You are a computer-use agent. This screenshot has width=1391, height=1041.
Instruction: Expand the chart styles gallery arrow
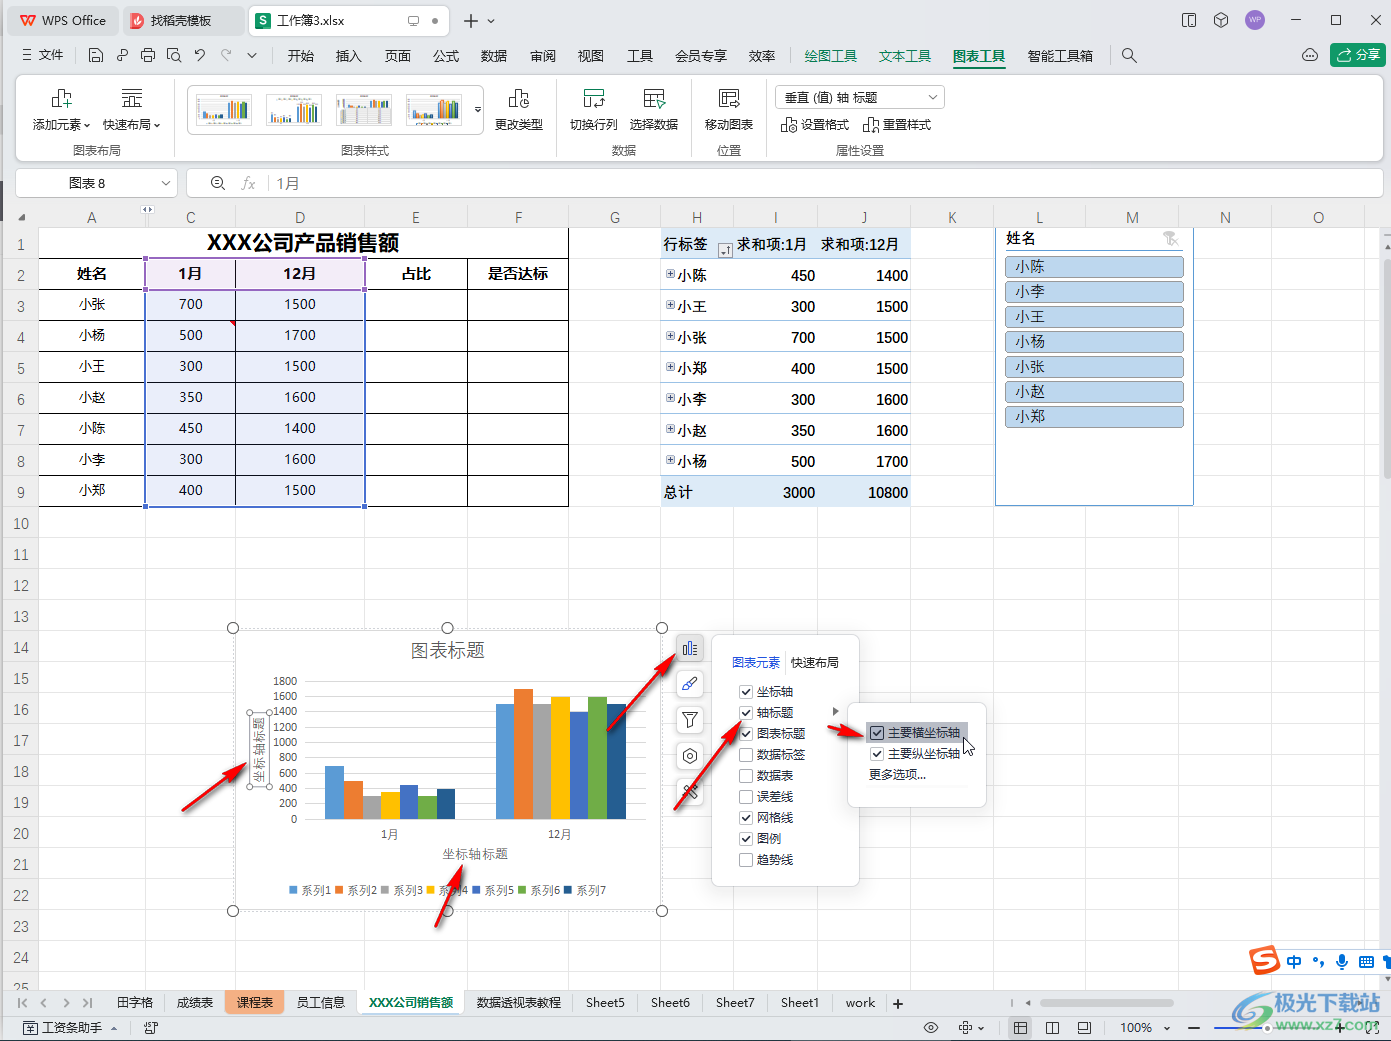(478, 109)
